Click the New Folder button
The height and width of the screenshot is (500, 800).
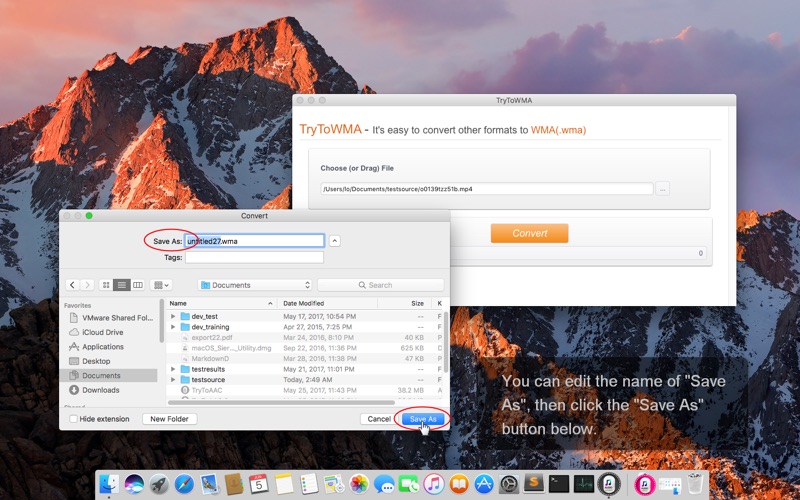coord(169,419)
